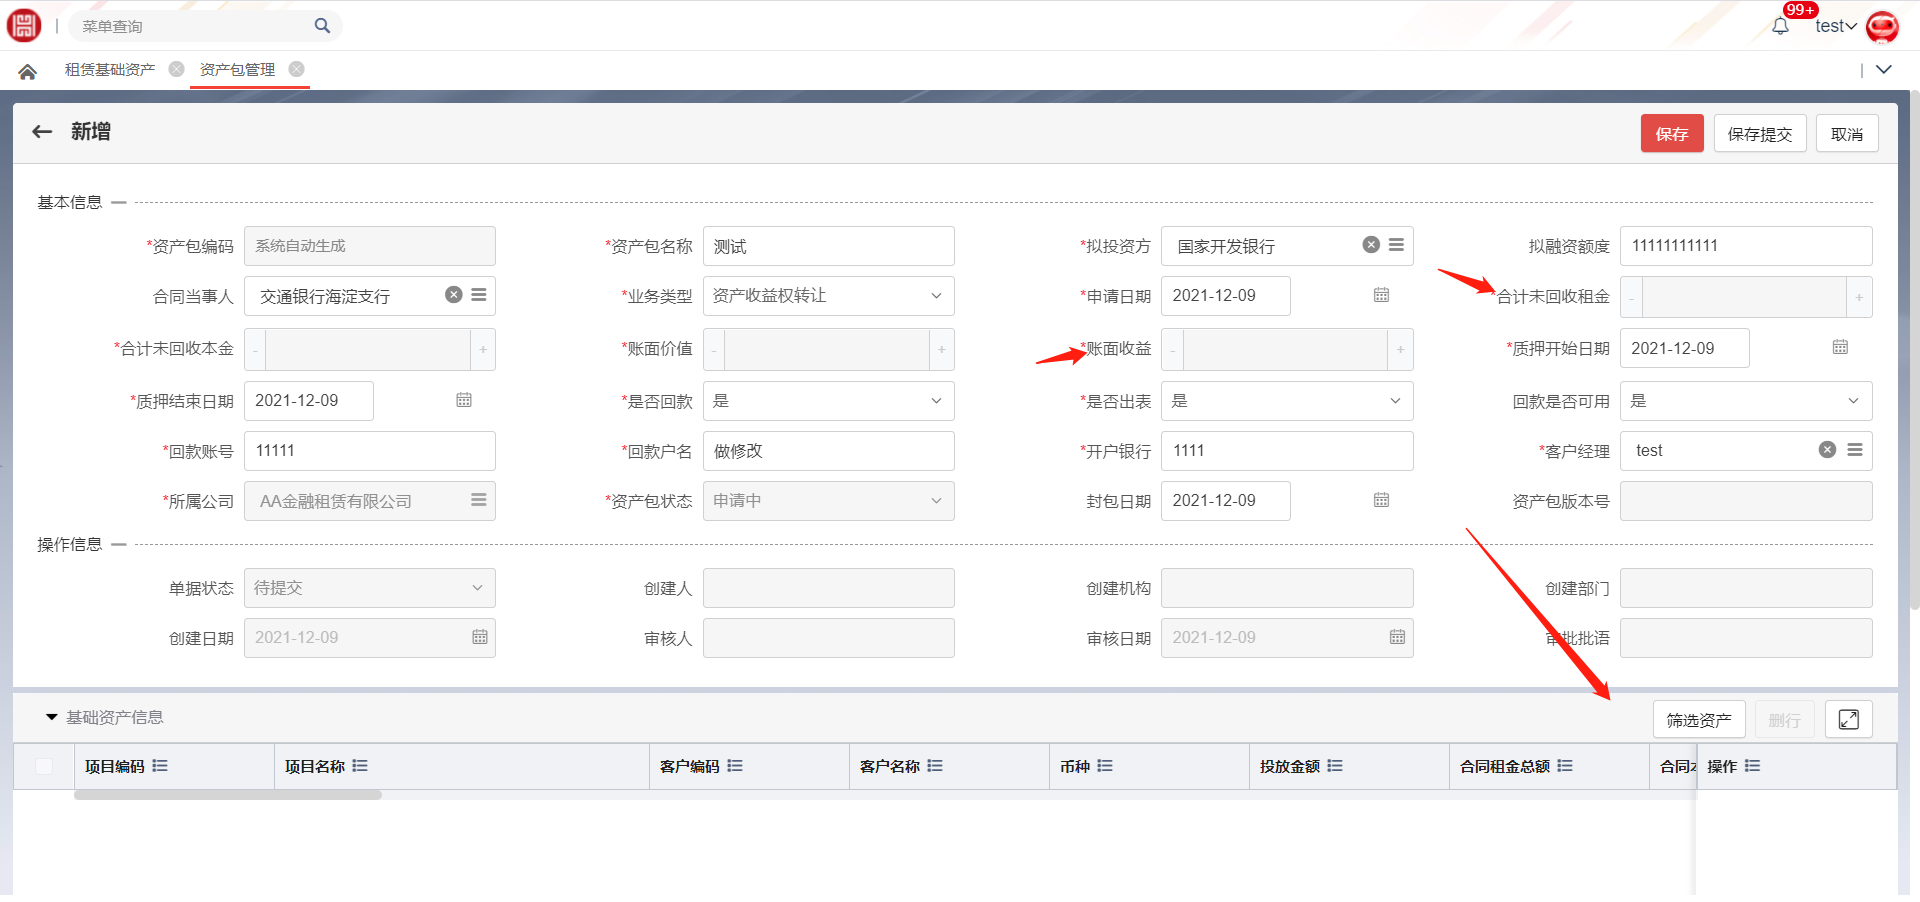Open the 是否出表 dropdown
The width and height of the screenshot is (1920, 902).
[1287, 401]
